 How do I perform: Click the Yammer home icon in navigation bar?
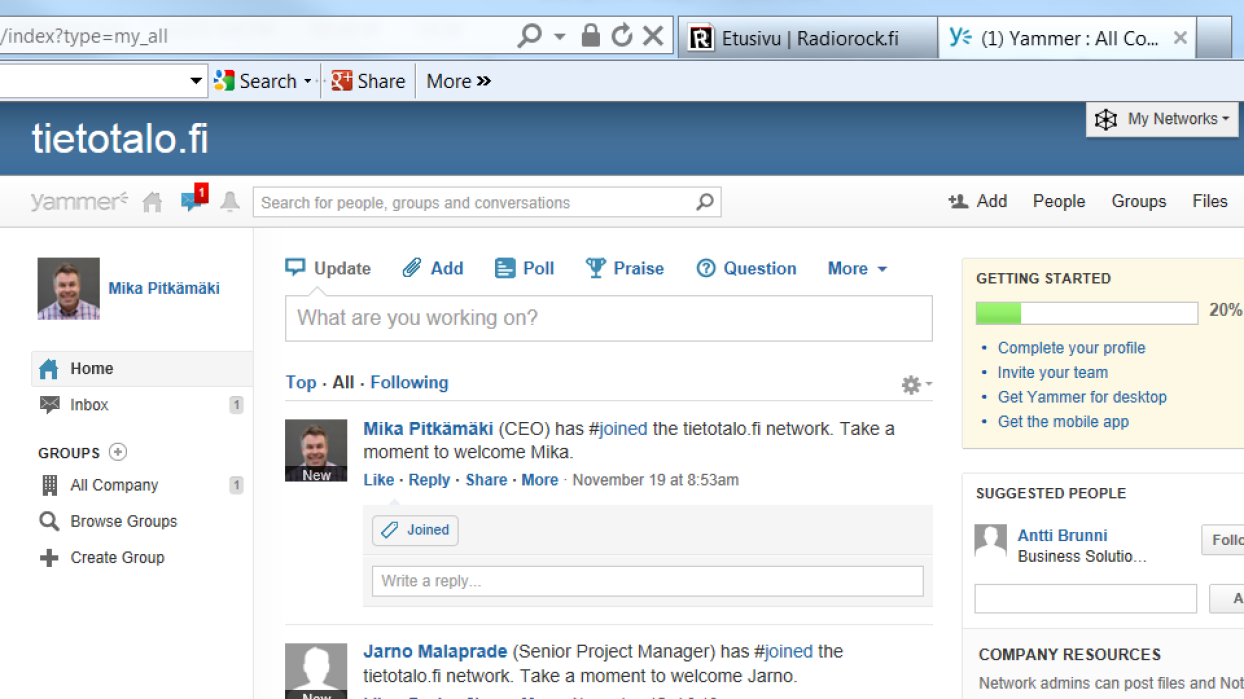(x=152, y=203)
